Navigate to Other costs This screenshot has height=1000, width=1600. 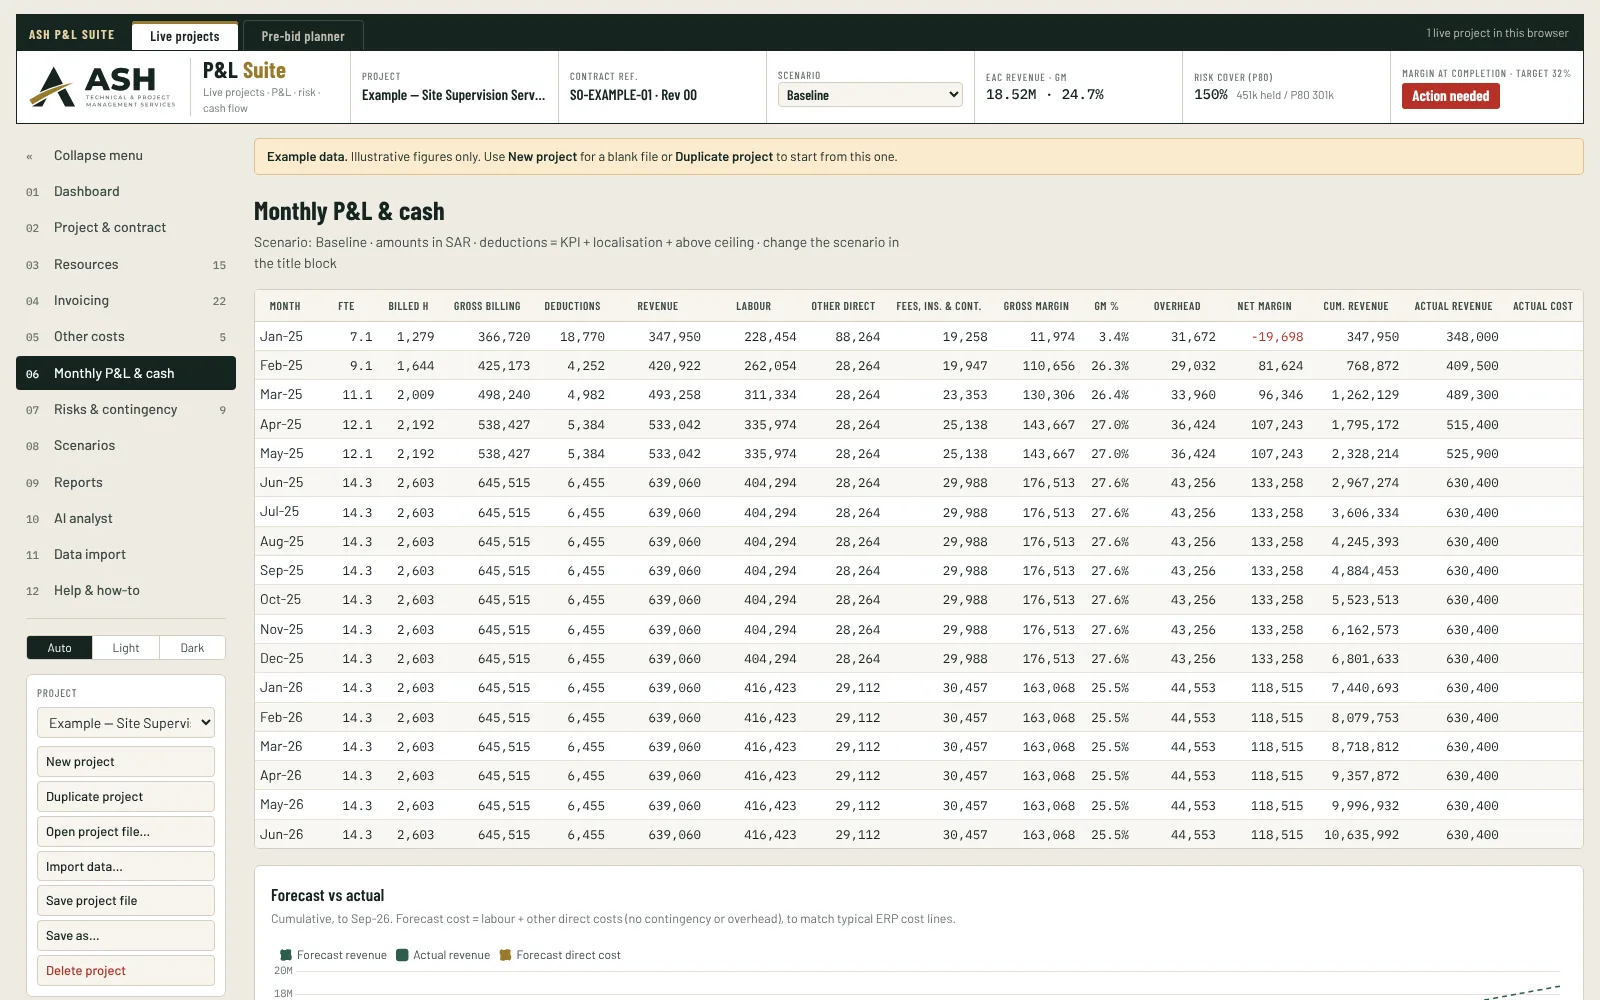click(126, 337)
